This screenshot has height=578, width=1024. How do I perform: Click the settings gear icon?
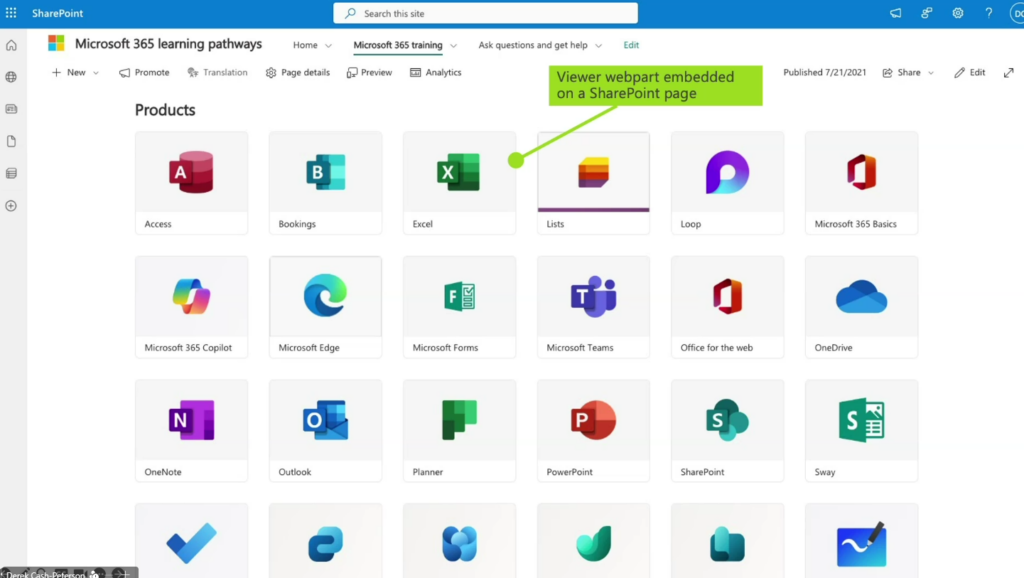957,13
